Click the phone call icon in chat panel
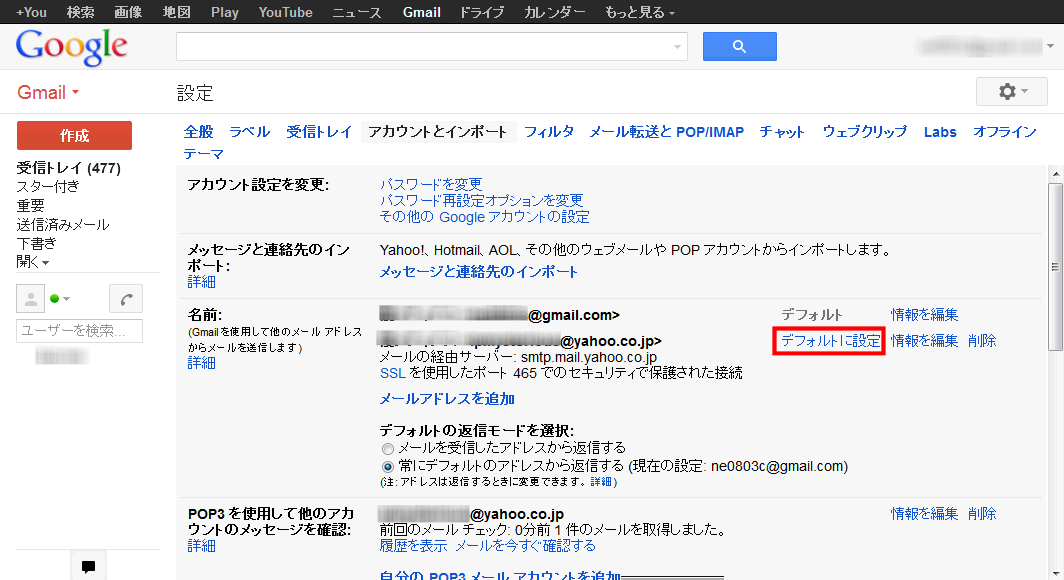 click(126, 298)
